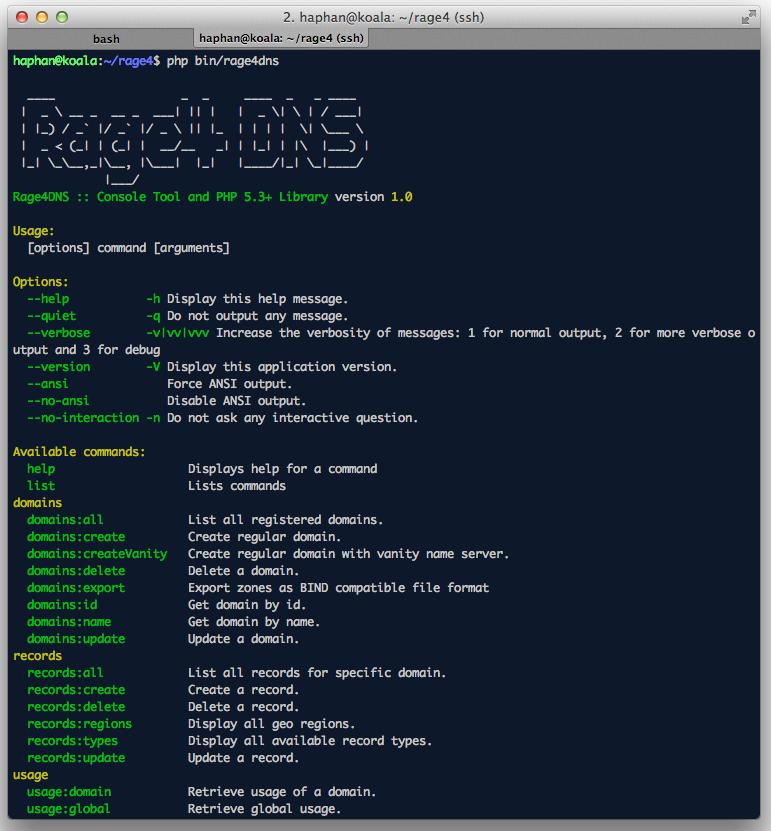Click the 'domains:name' command
This screenshot has height=831, width=771.
click(x=69, y=622)
